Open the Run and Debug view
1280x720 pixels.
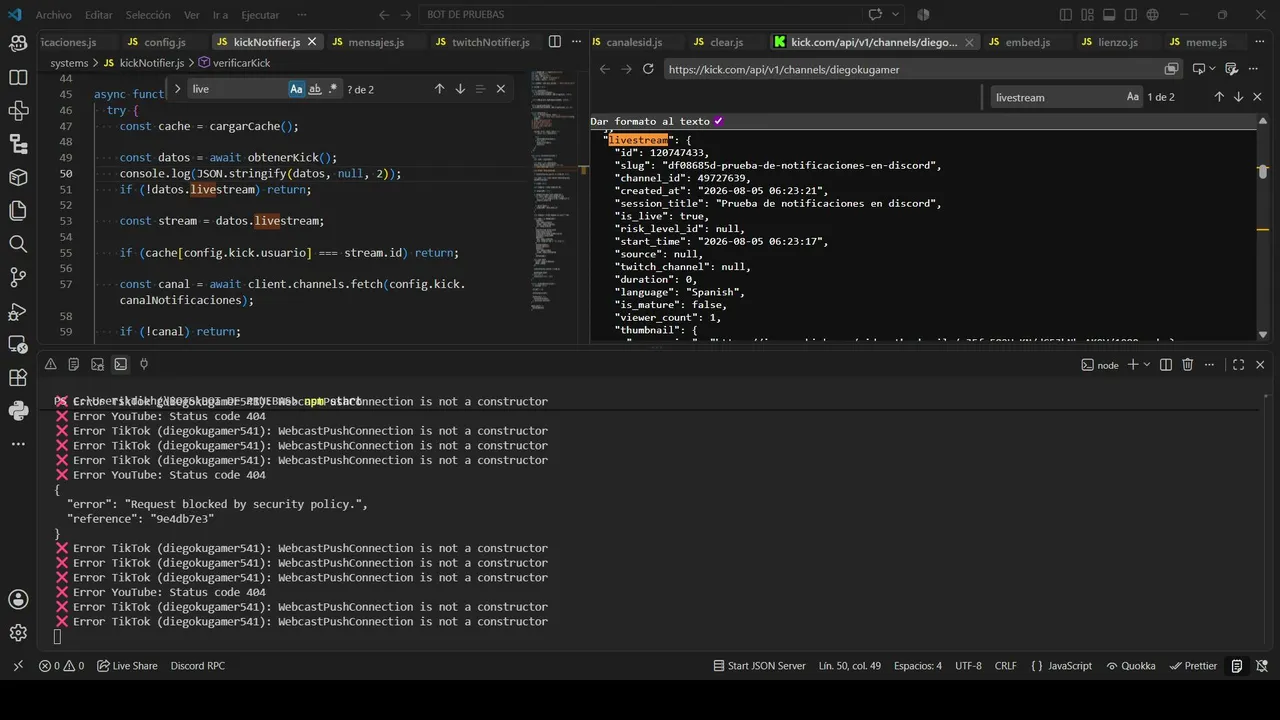18,311
